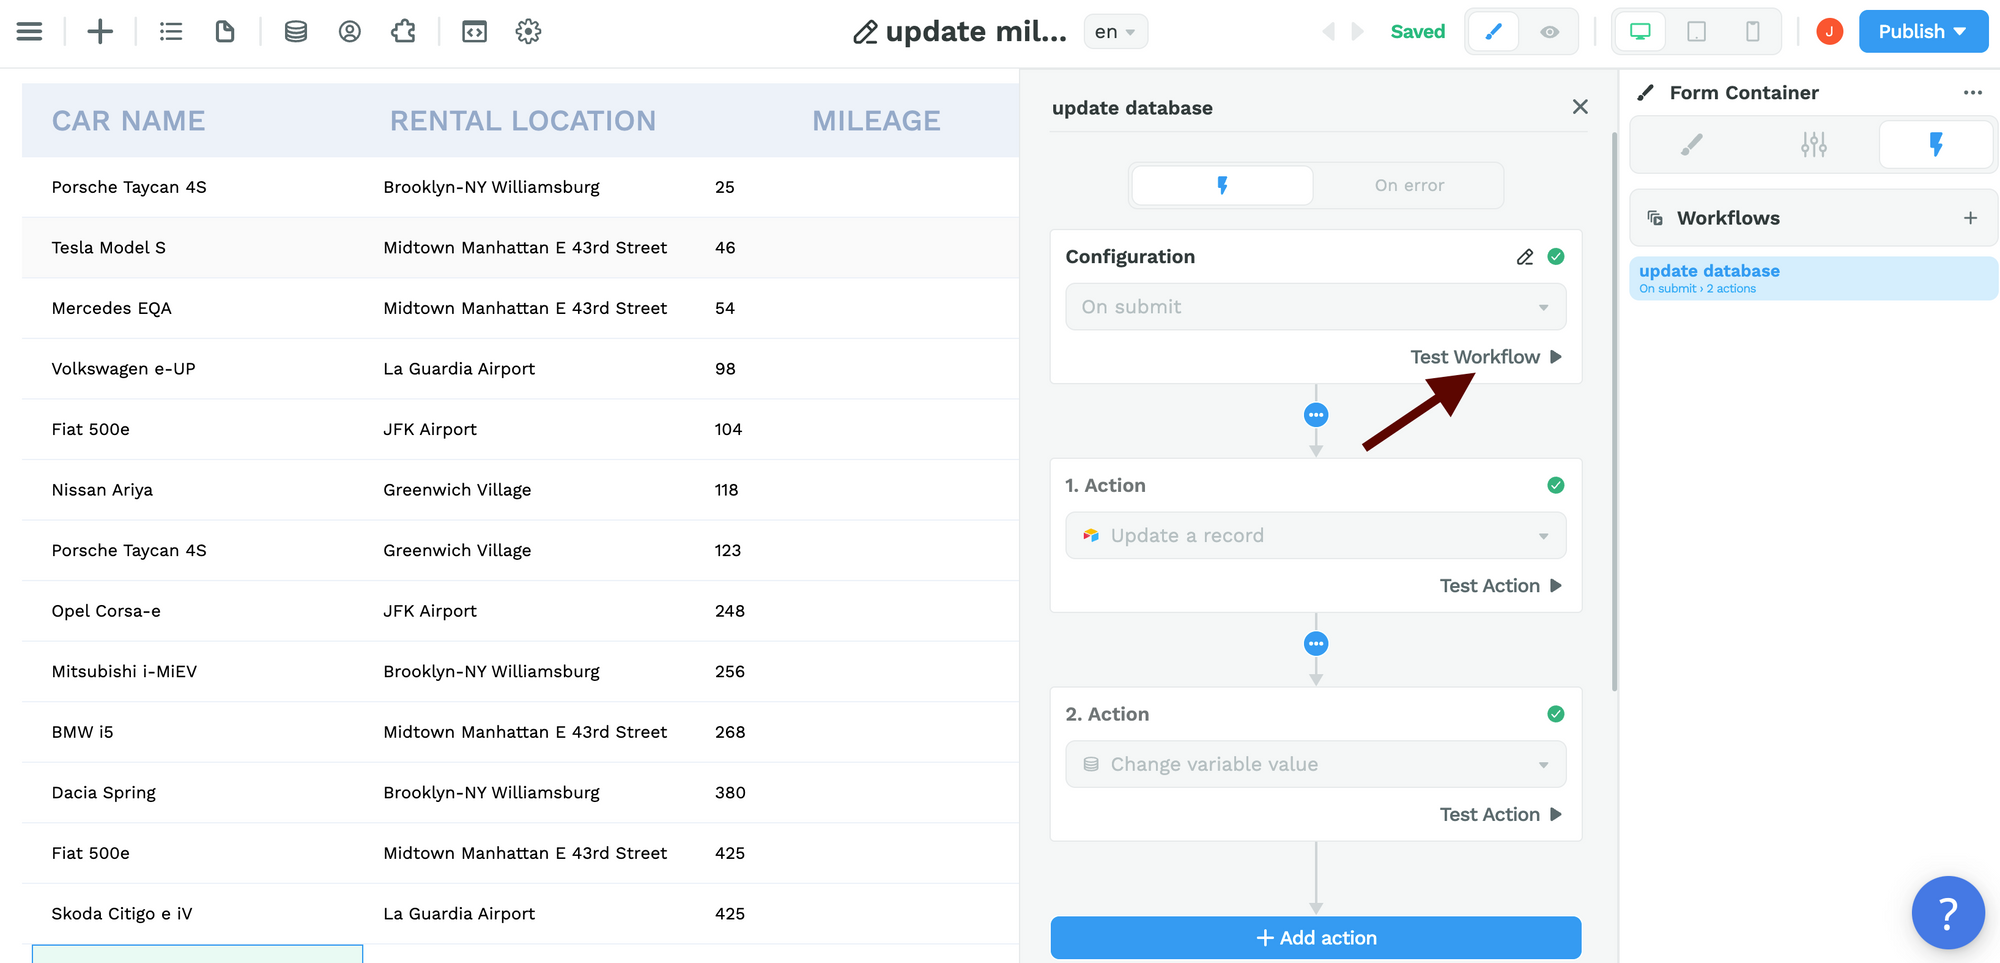The height and width of the screenshot is (963, 2000).
Task: Open project settings gear icon
Action: click(528, 32)
